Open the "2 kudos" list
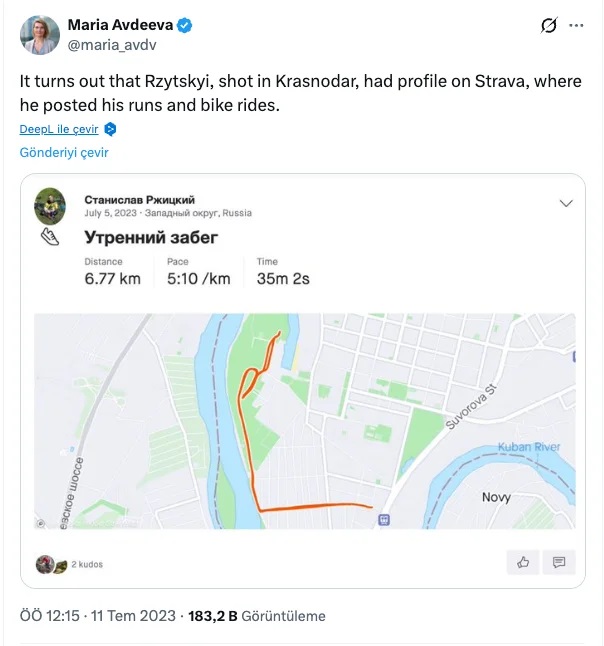Screen dimensions: 604x646 click(x=87, y=565)
